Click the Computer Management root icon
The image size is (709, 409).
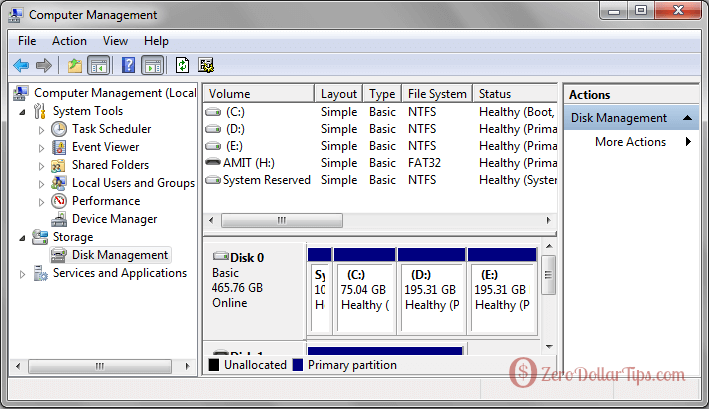pos(21,93)
